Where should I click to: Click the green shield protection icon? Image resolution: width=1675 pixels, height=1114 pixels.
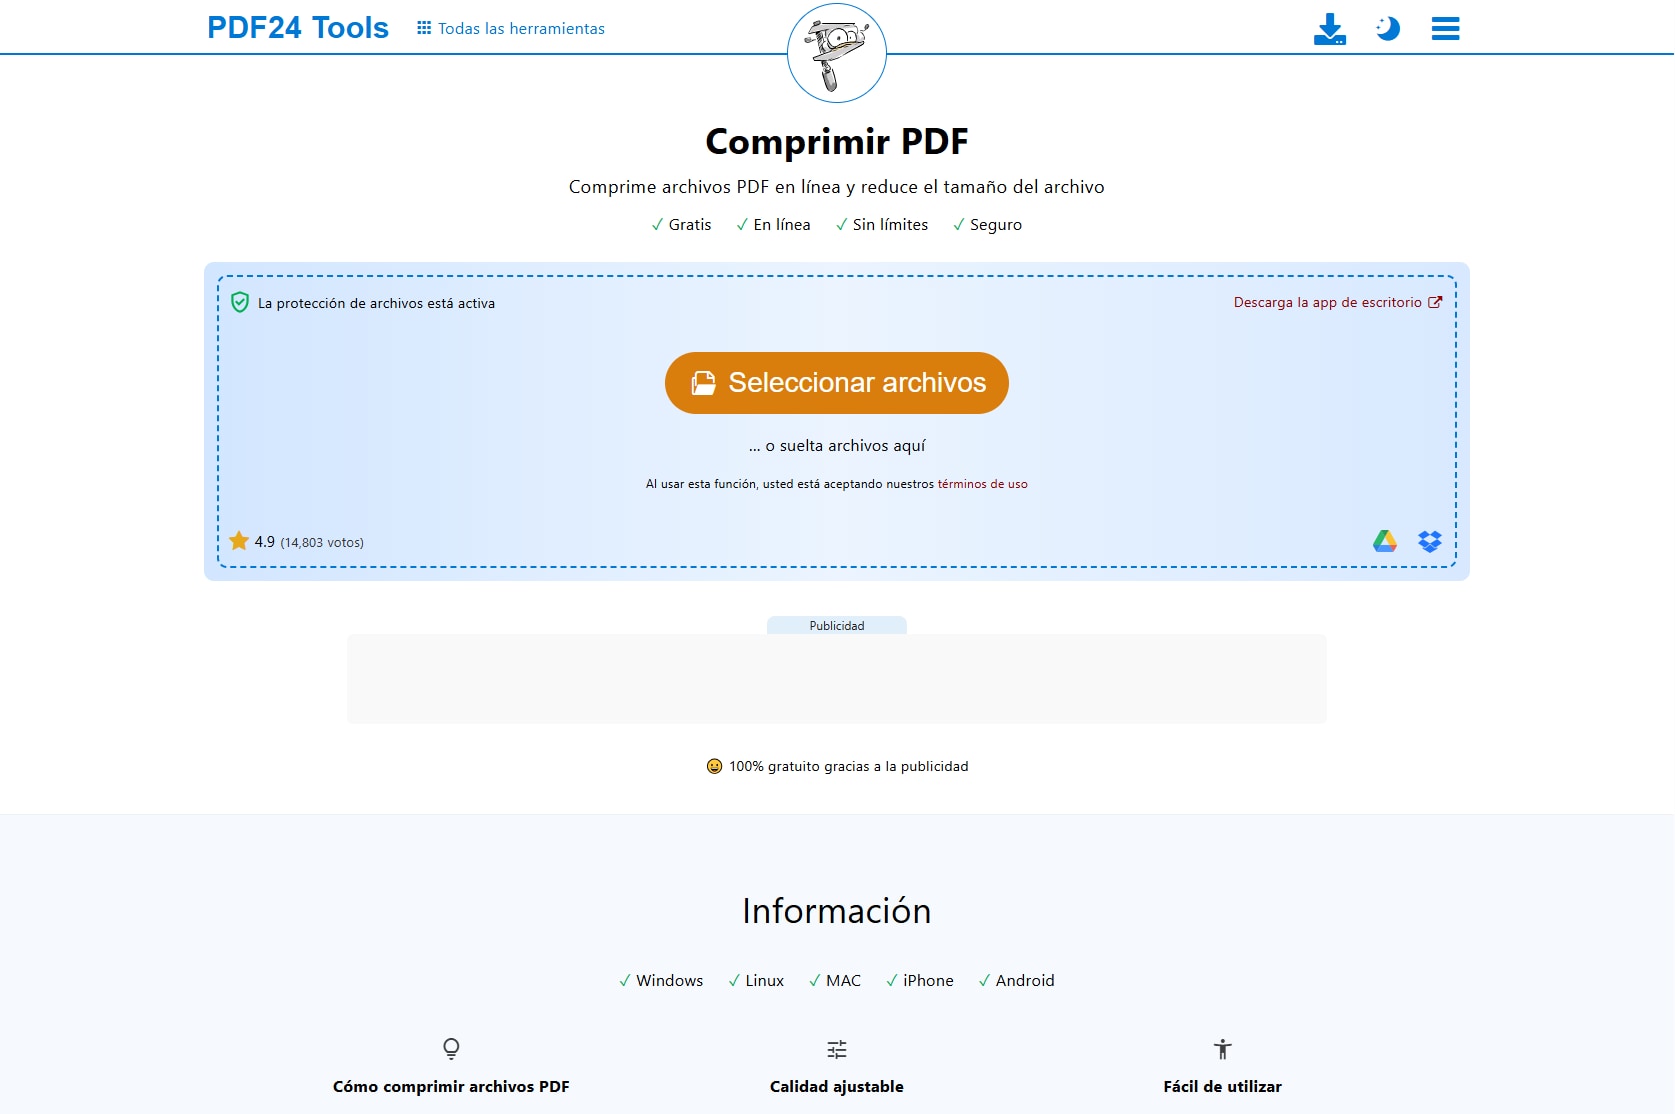[240, 302]
